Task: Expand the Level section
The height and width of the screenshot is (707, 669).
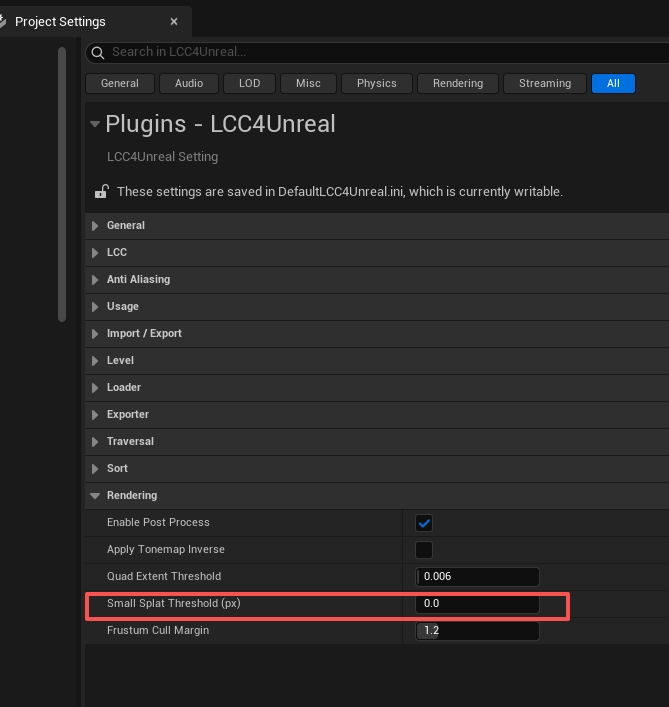Action: click(95, 361)
